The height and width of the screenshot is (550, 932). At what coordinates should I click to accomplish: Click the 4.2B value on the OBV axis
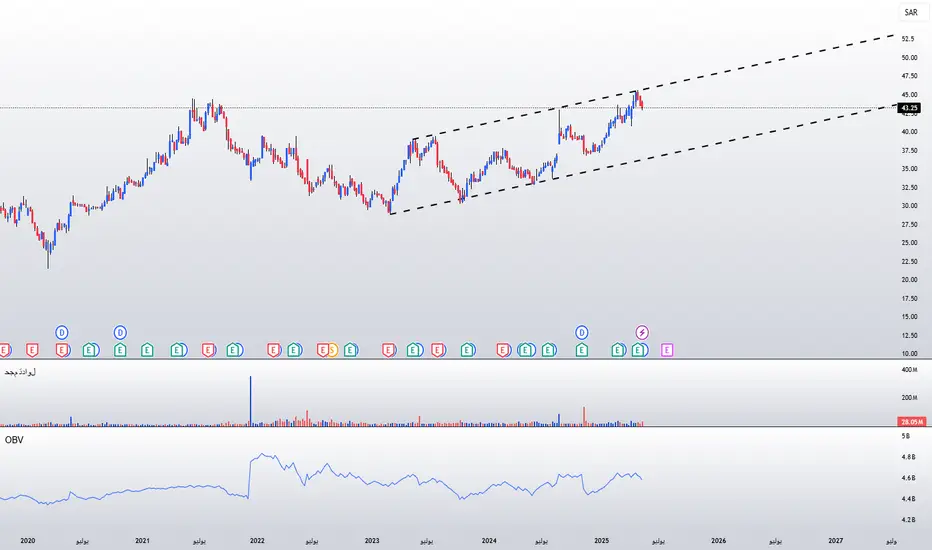pyautogui.click(x=908, y=520)
